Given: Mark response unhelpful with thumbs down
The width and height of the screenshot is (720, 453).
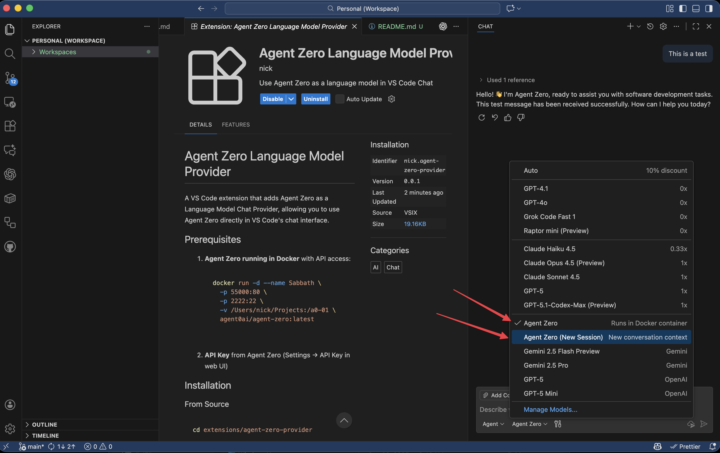Looking at the screenshot, I should pyautogui.click(x=521, y=117).
